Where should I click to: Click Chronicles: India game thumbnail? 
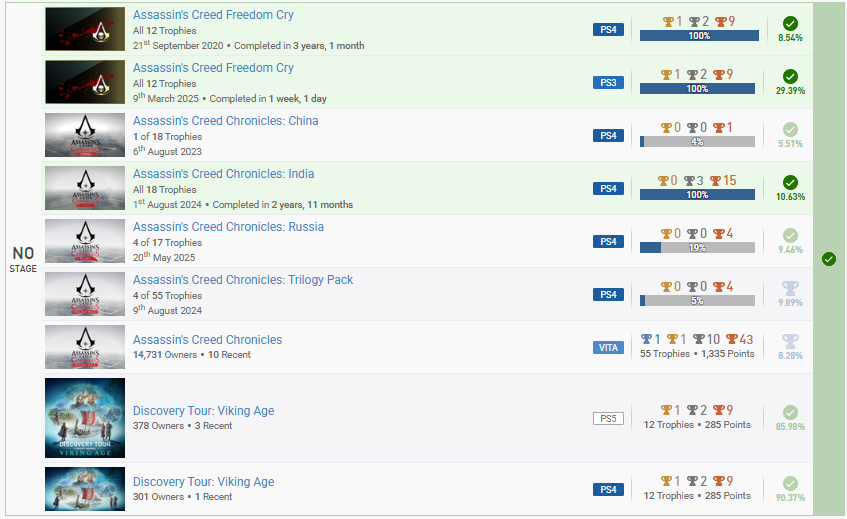pyautogui.click(x=85, y=188)
